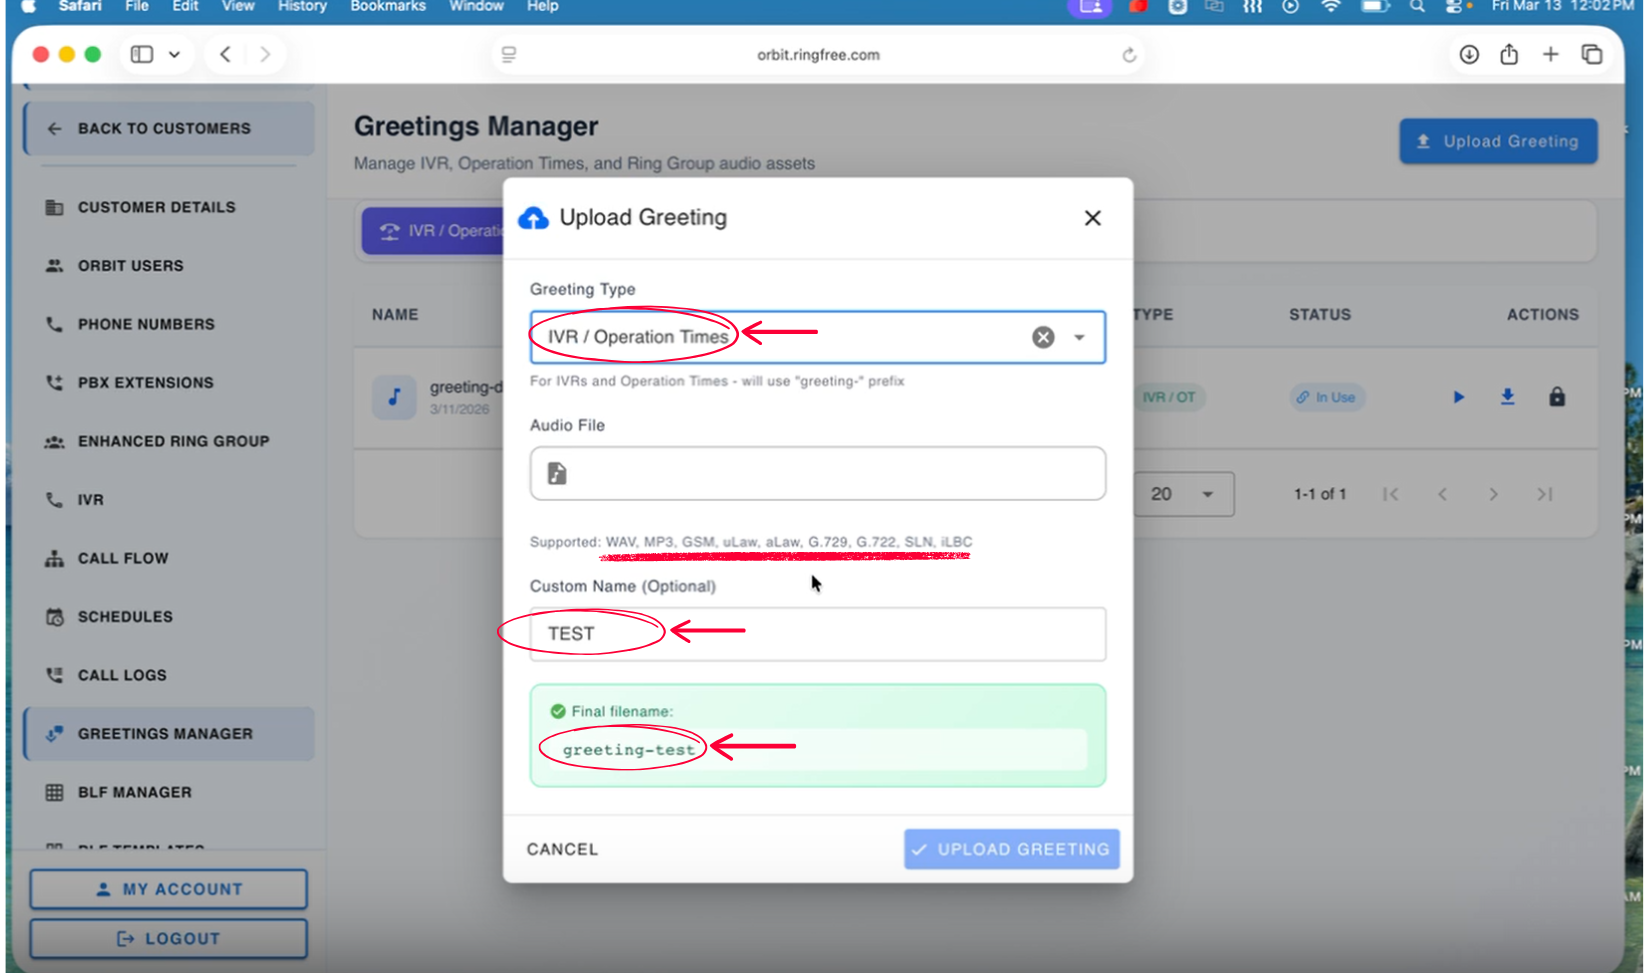The width and height of the screenshot is (1649, 973).
Task: Show Safari downloads list
Action: click(x=1468, y=55)
